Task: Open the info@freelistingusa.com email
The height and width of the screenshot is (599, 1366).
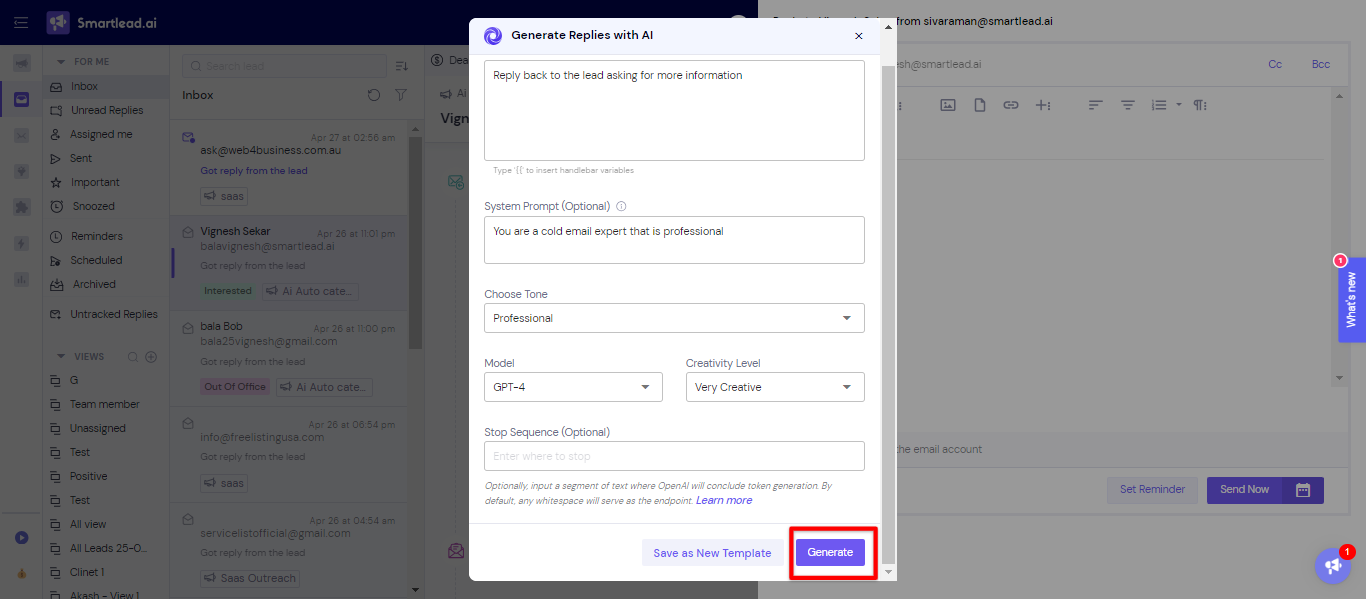Action: 290,453
